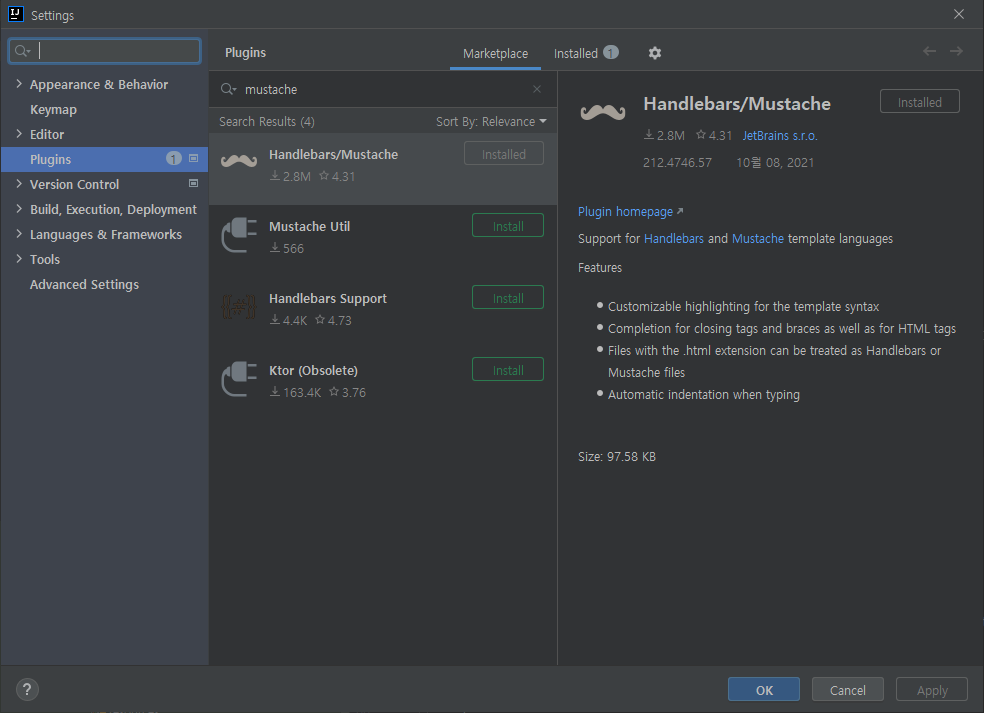
Task: Install the Mustache Util plugin
Action: pyautogui.click(x=508, y=226)
